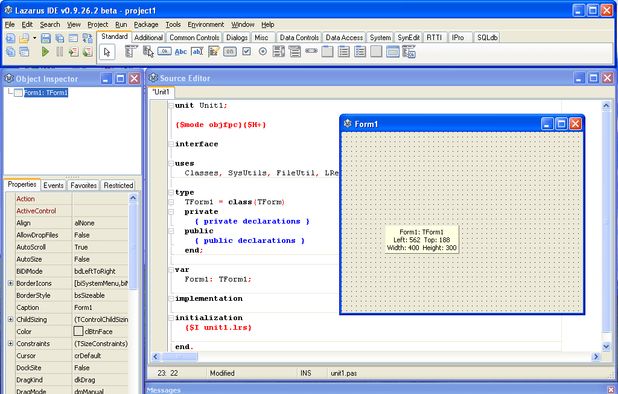Pick the TCheckBox component in the palette

click(x=246, y=52)
